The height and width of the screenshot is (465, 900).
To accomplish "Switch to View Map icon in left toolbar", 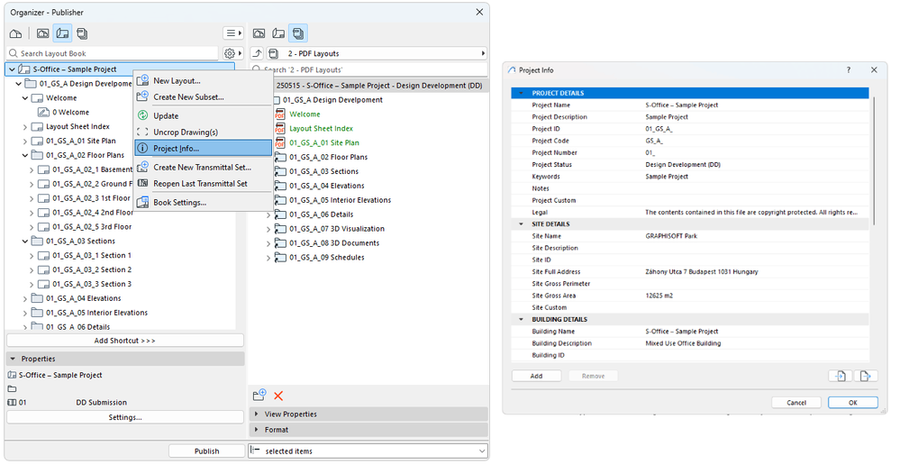I will point(43,33).
